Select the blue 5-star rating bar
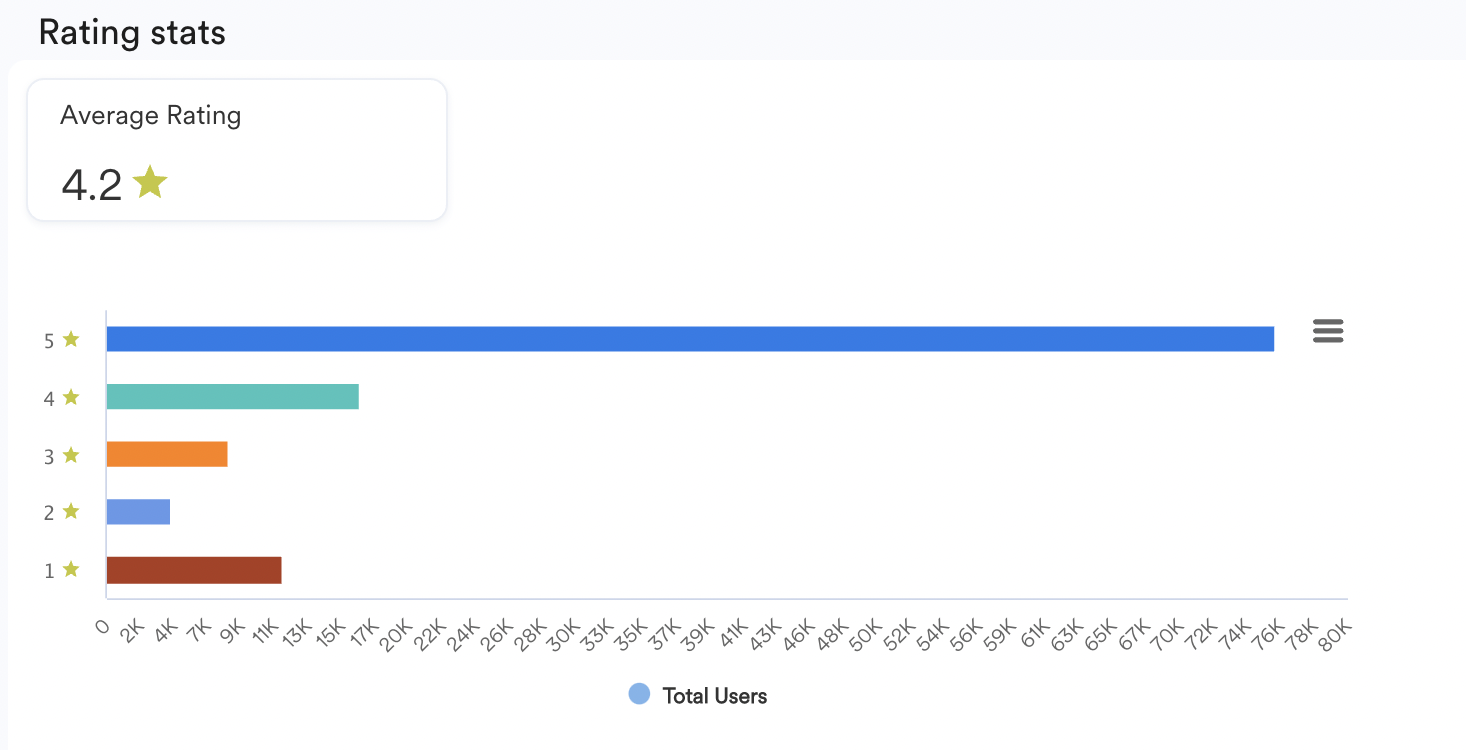 pos(690,339)
